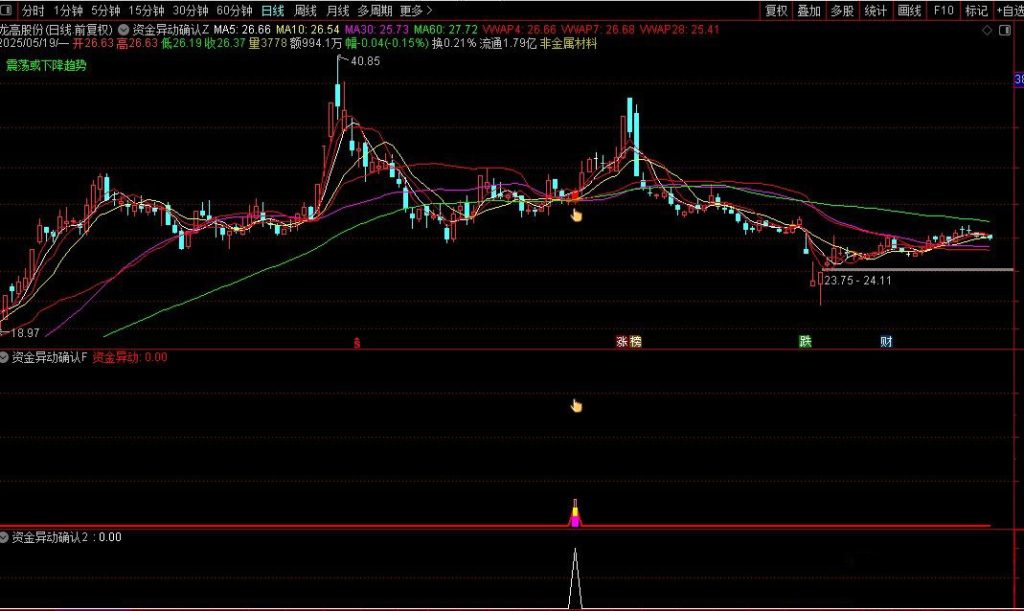Click the diamond icon at chart top-right
Viewport: 1024px width, 611px height.
click(987, 32)
